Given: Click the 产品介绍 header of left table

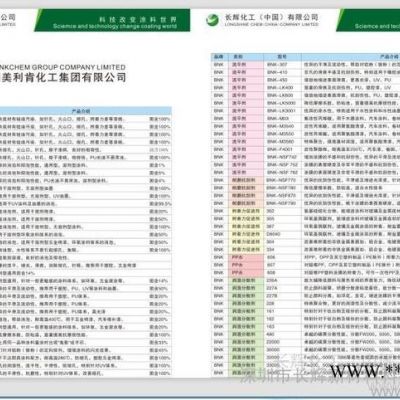Looking at the screenshot, I should pyautogui.click(x=81, y=111).
